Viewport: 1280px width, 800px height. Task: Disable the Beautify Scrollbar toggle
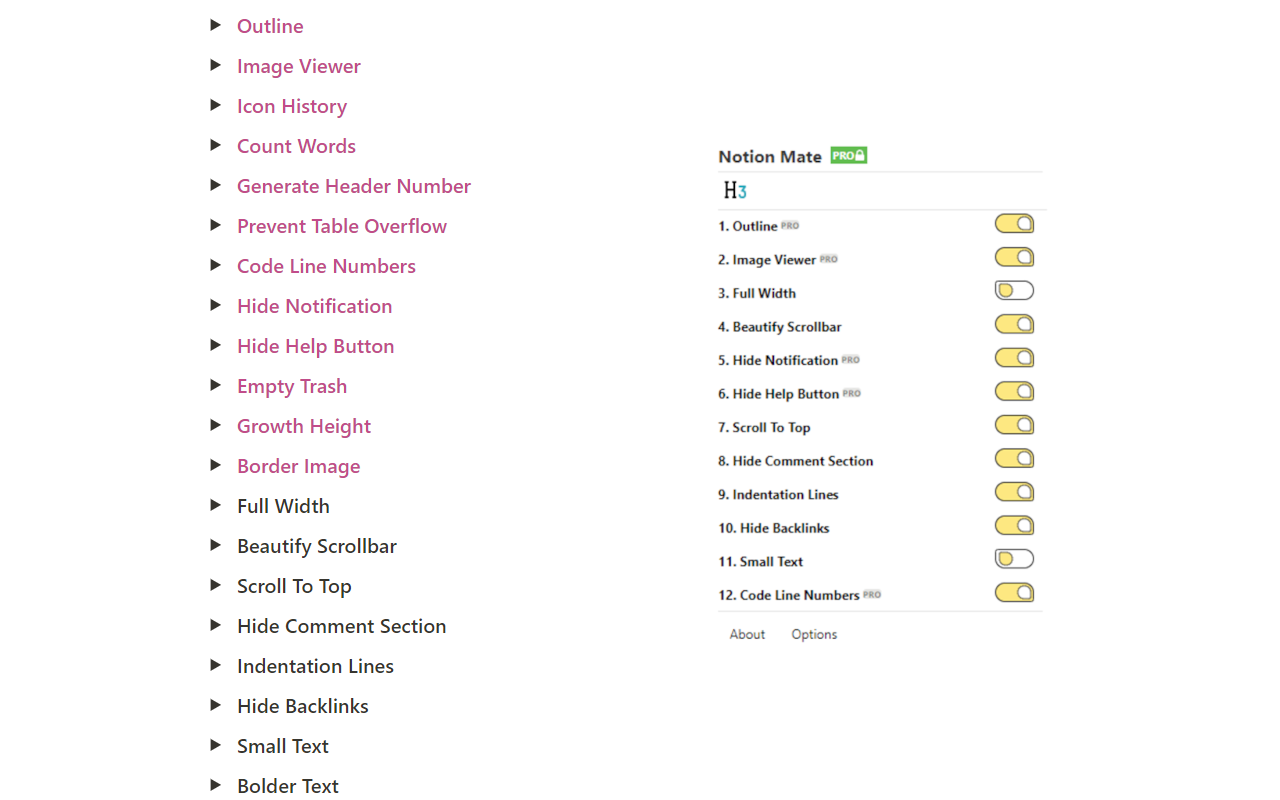coord(1014,325)
